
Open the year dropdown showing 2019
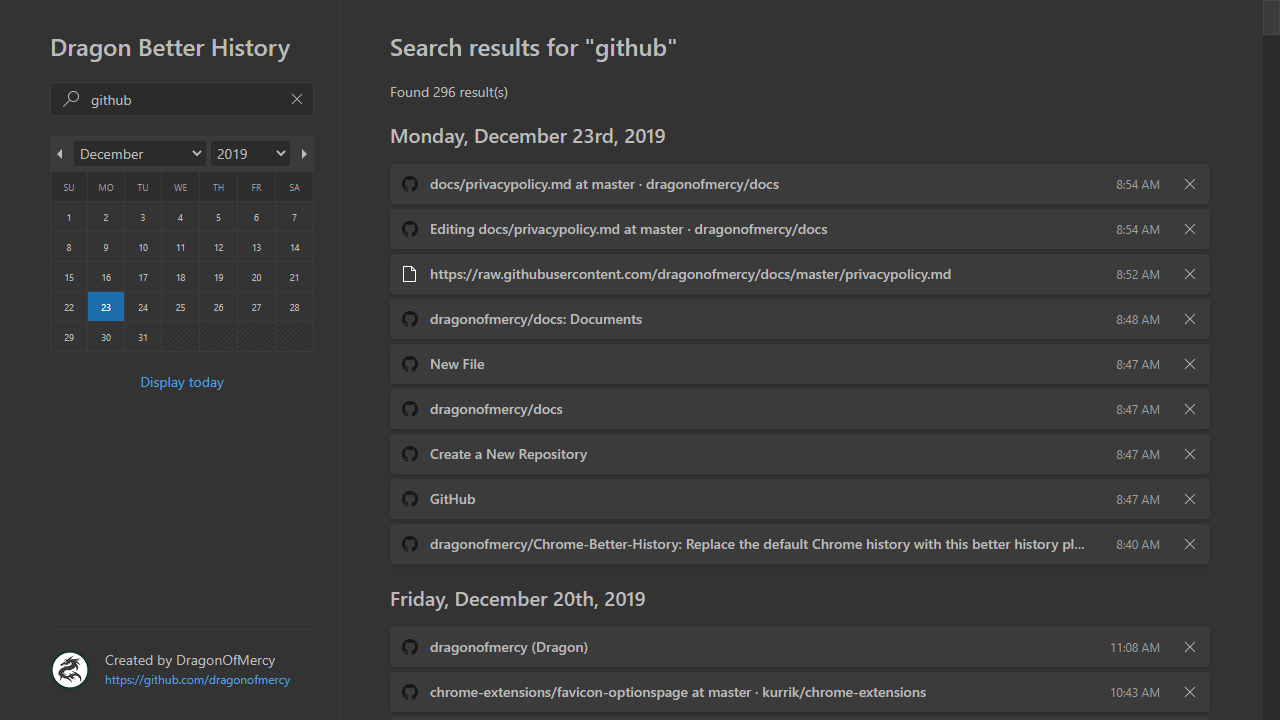point(250,154)
